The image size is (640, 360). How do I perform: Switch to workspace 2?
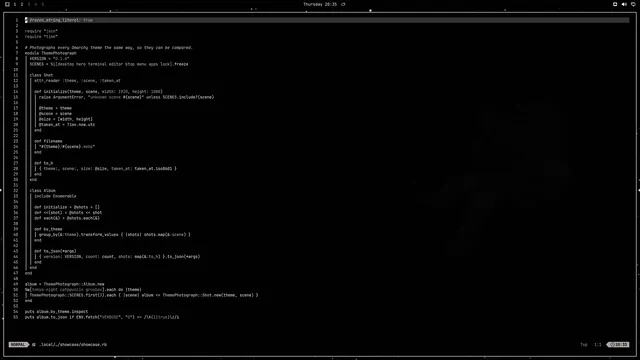pyautogui.click(x=22, y=4)
